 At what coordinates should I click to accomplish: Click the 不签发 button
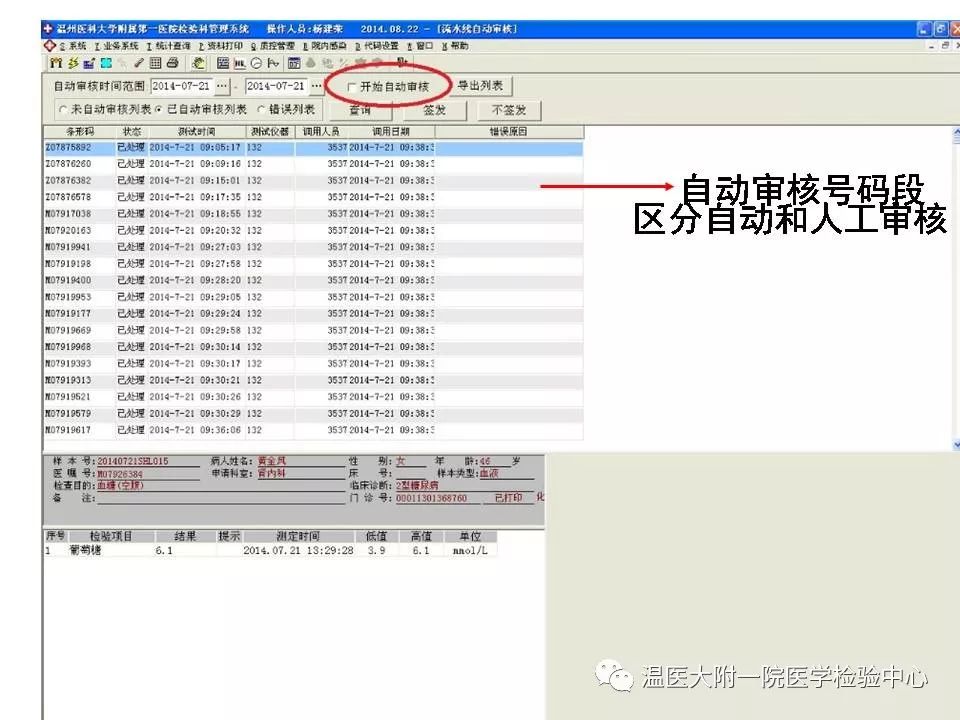click(x=508, y=110)
